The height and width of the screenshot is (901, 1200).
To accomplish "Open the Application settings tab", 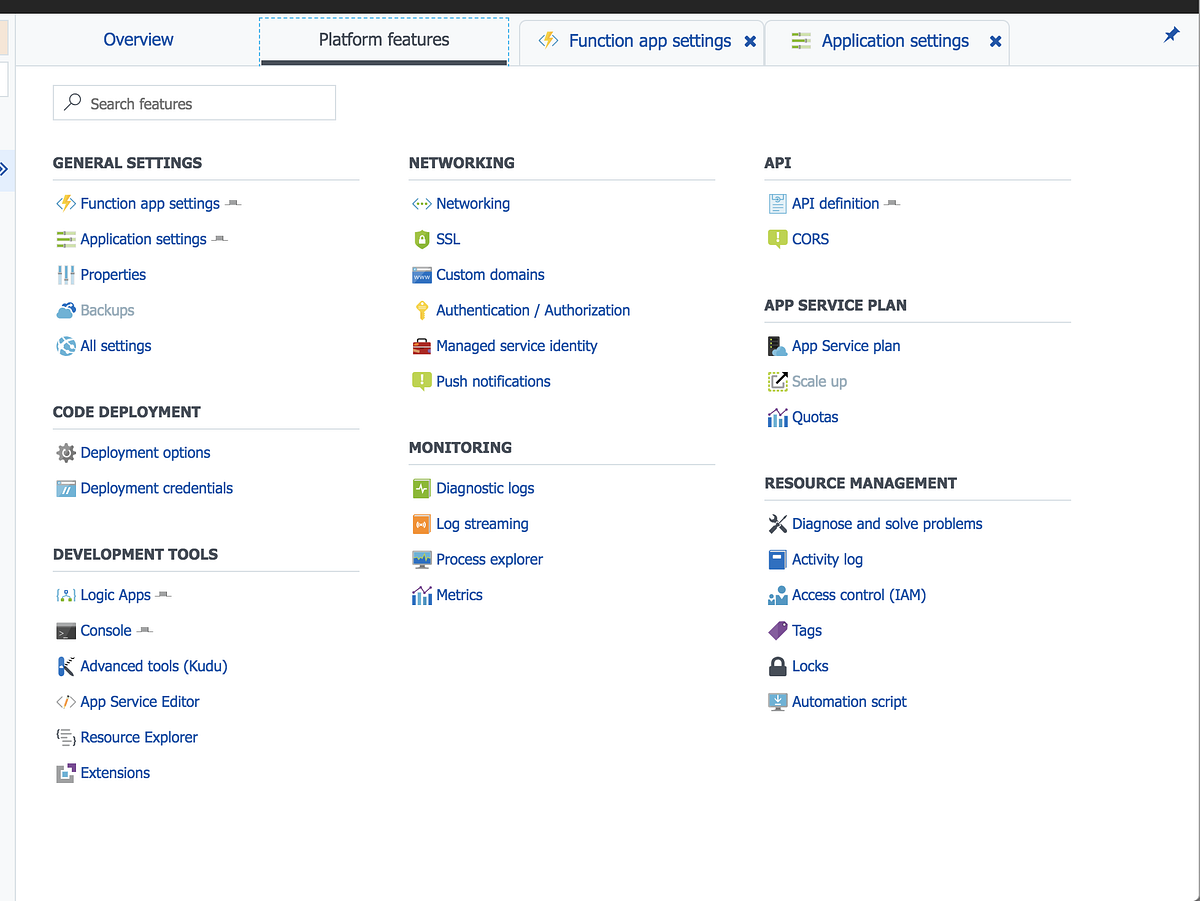I will 894,41.
